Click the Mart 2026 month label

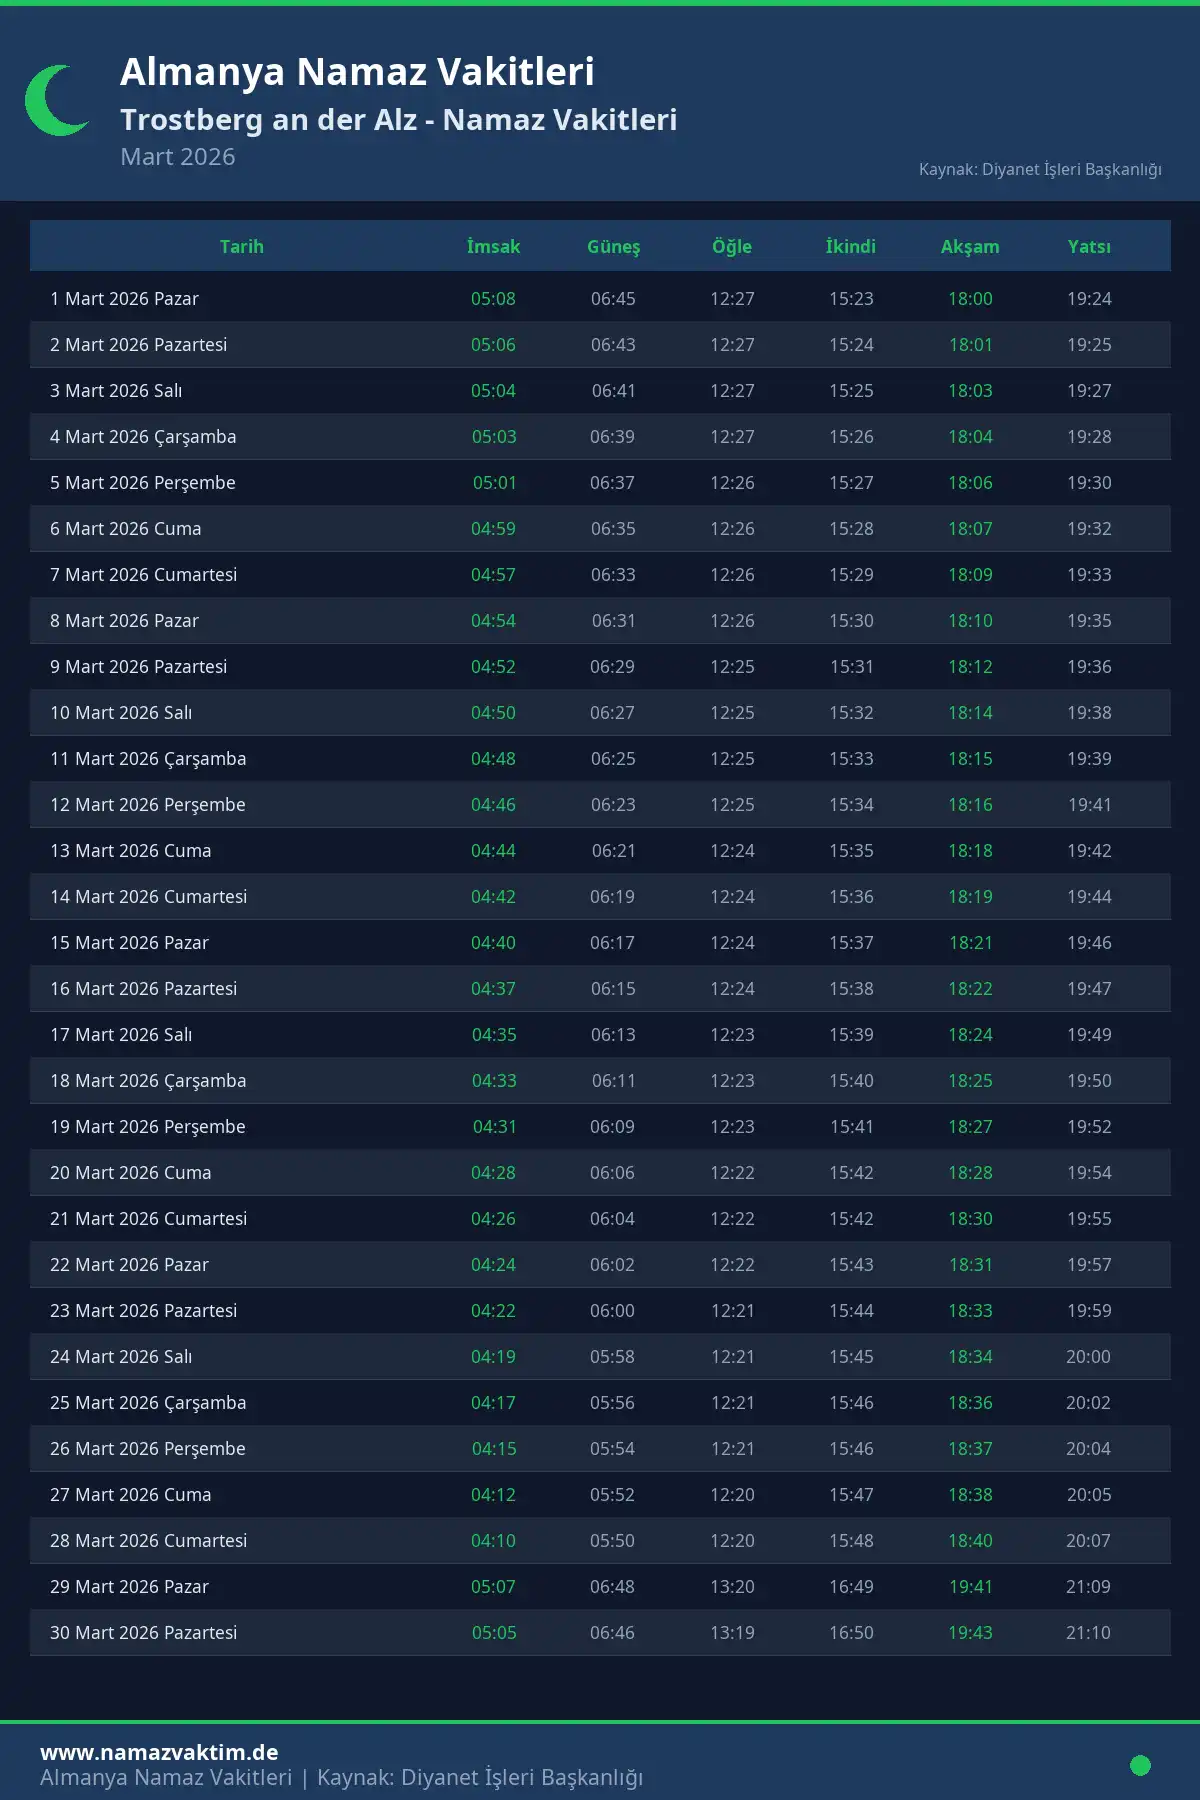pyautogui.click(x=178, y=157)
